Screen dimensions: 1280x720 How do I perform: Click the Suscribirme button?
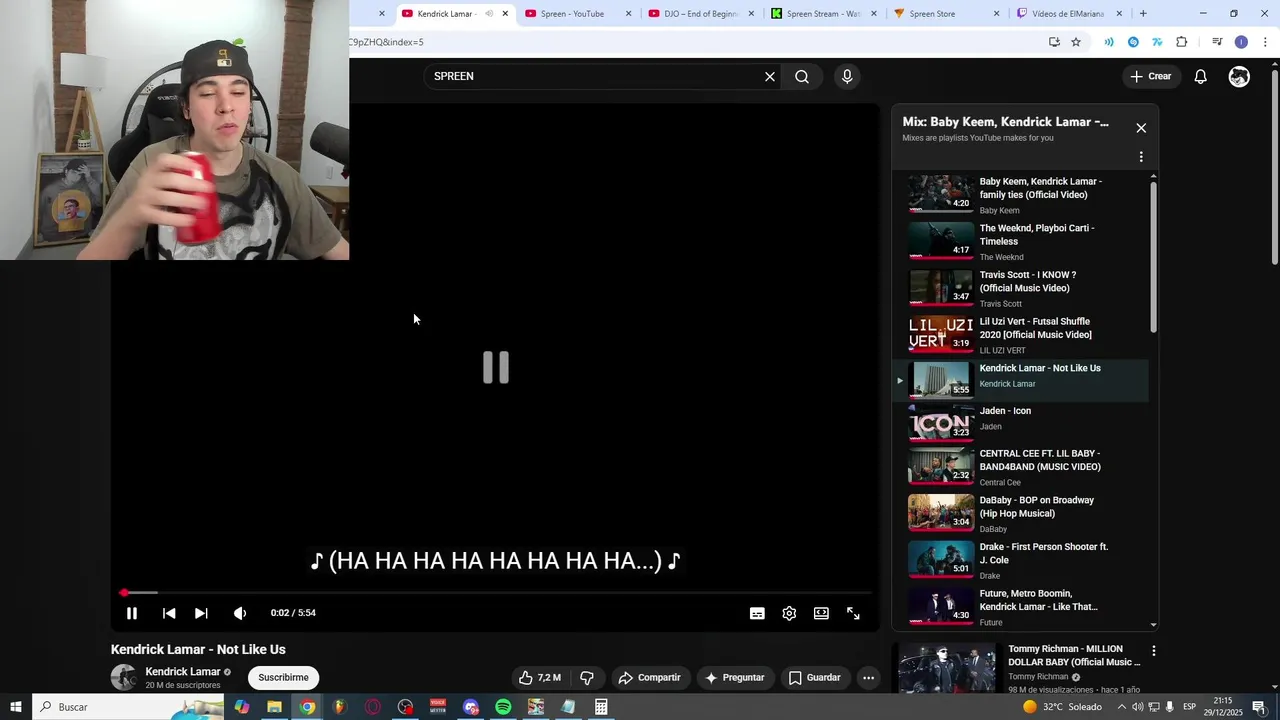[283, 678]
